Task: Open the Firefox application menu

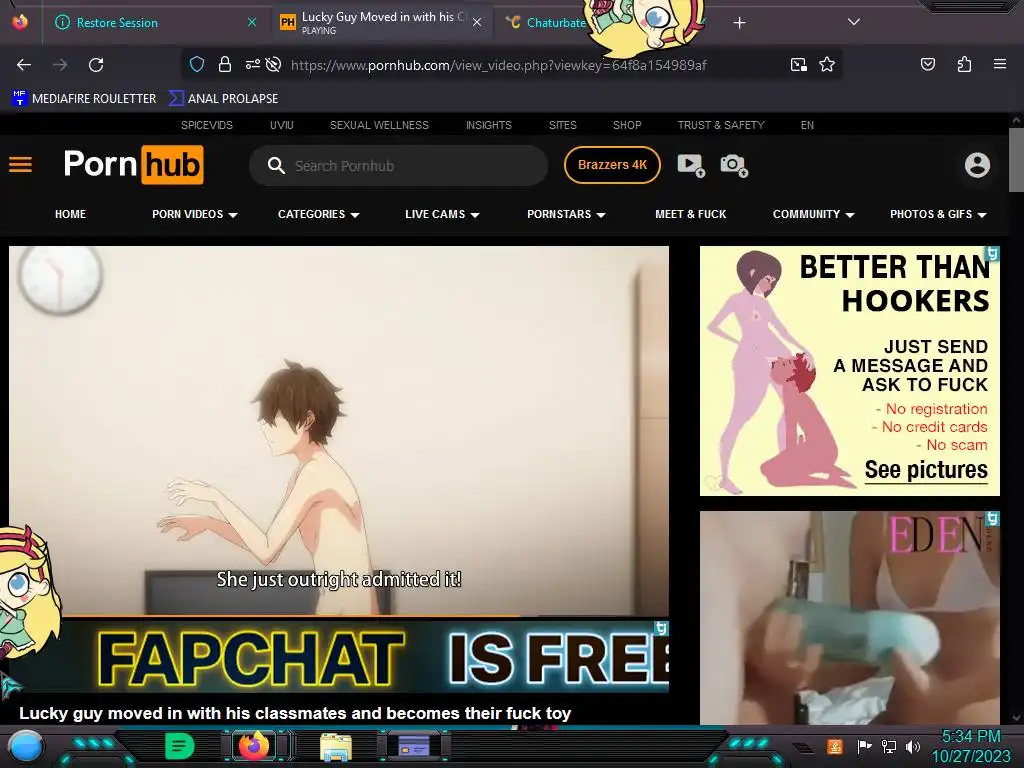Action: [x=999, y=64]
